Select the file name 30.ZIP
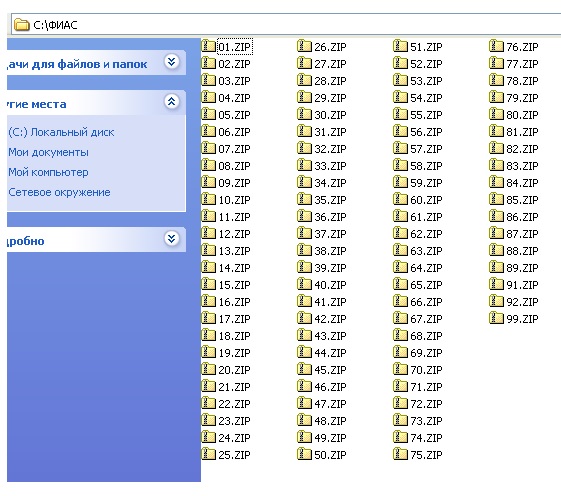Viewport: 561px width, 496px height. tap(330, 115)
